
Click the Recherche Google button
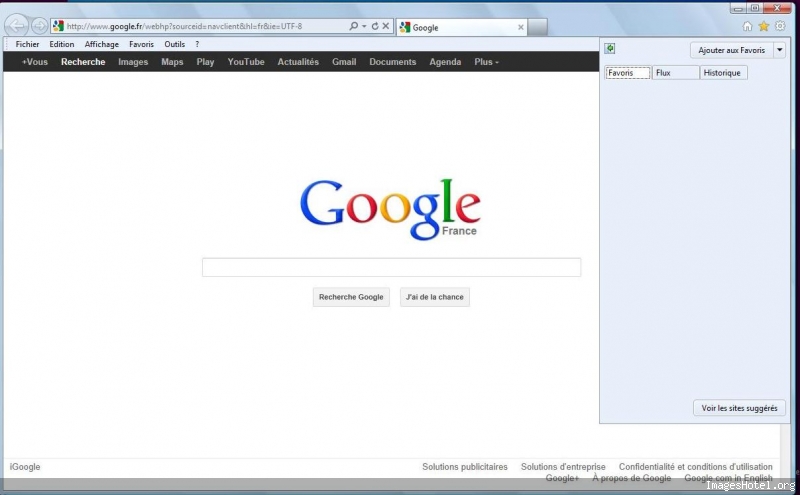click(x=351, y=297)
